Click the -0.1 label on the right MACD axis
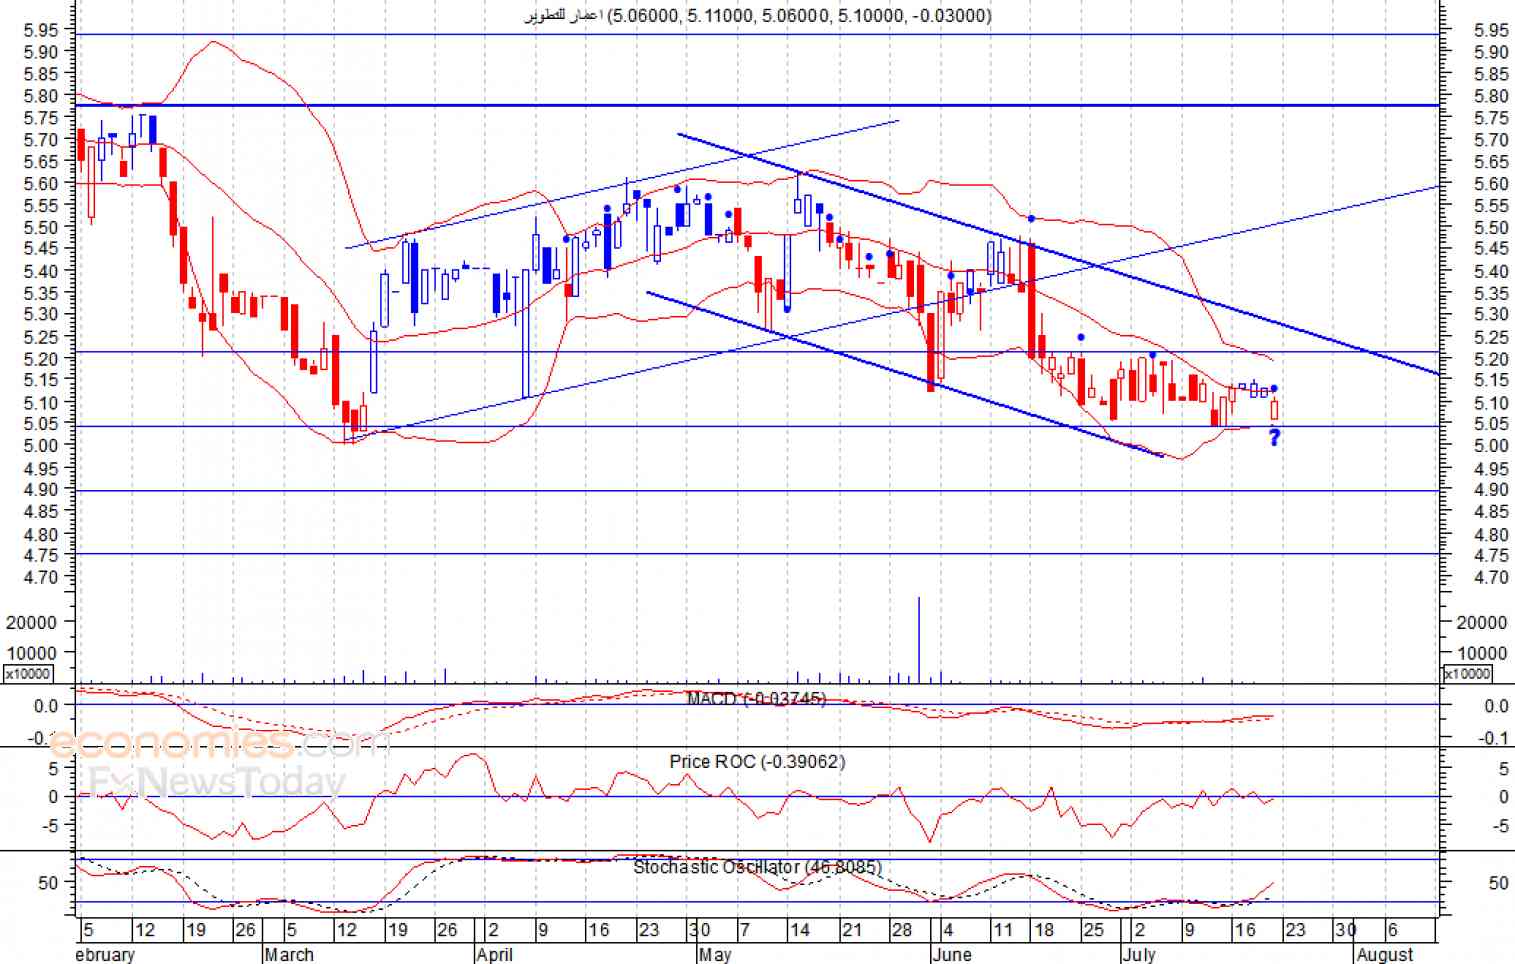Image resolution: width=1515 pixels, height=964 pixels. pos(1494,738)
